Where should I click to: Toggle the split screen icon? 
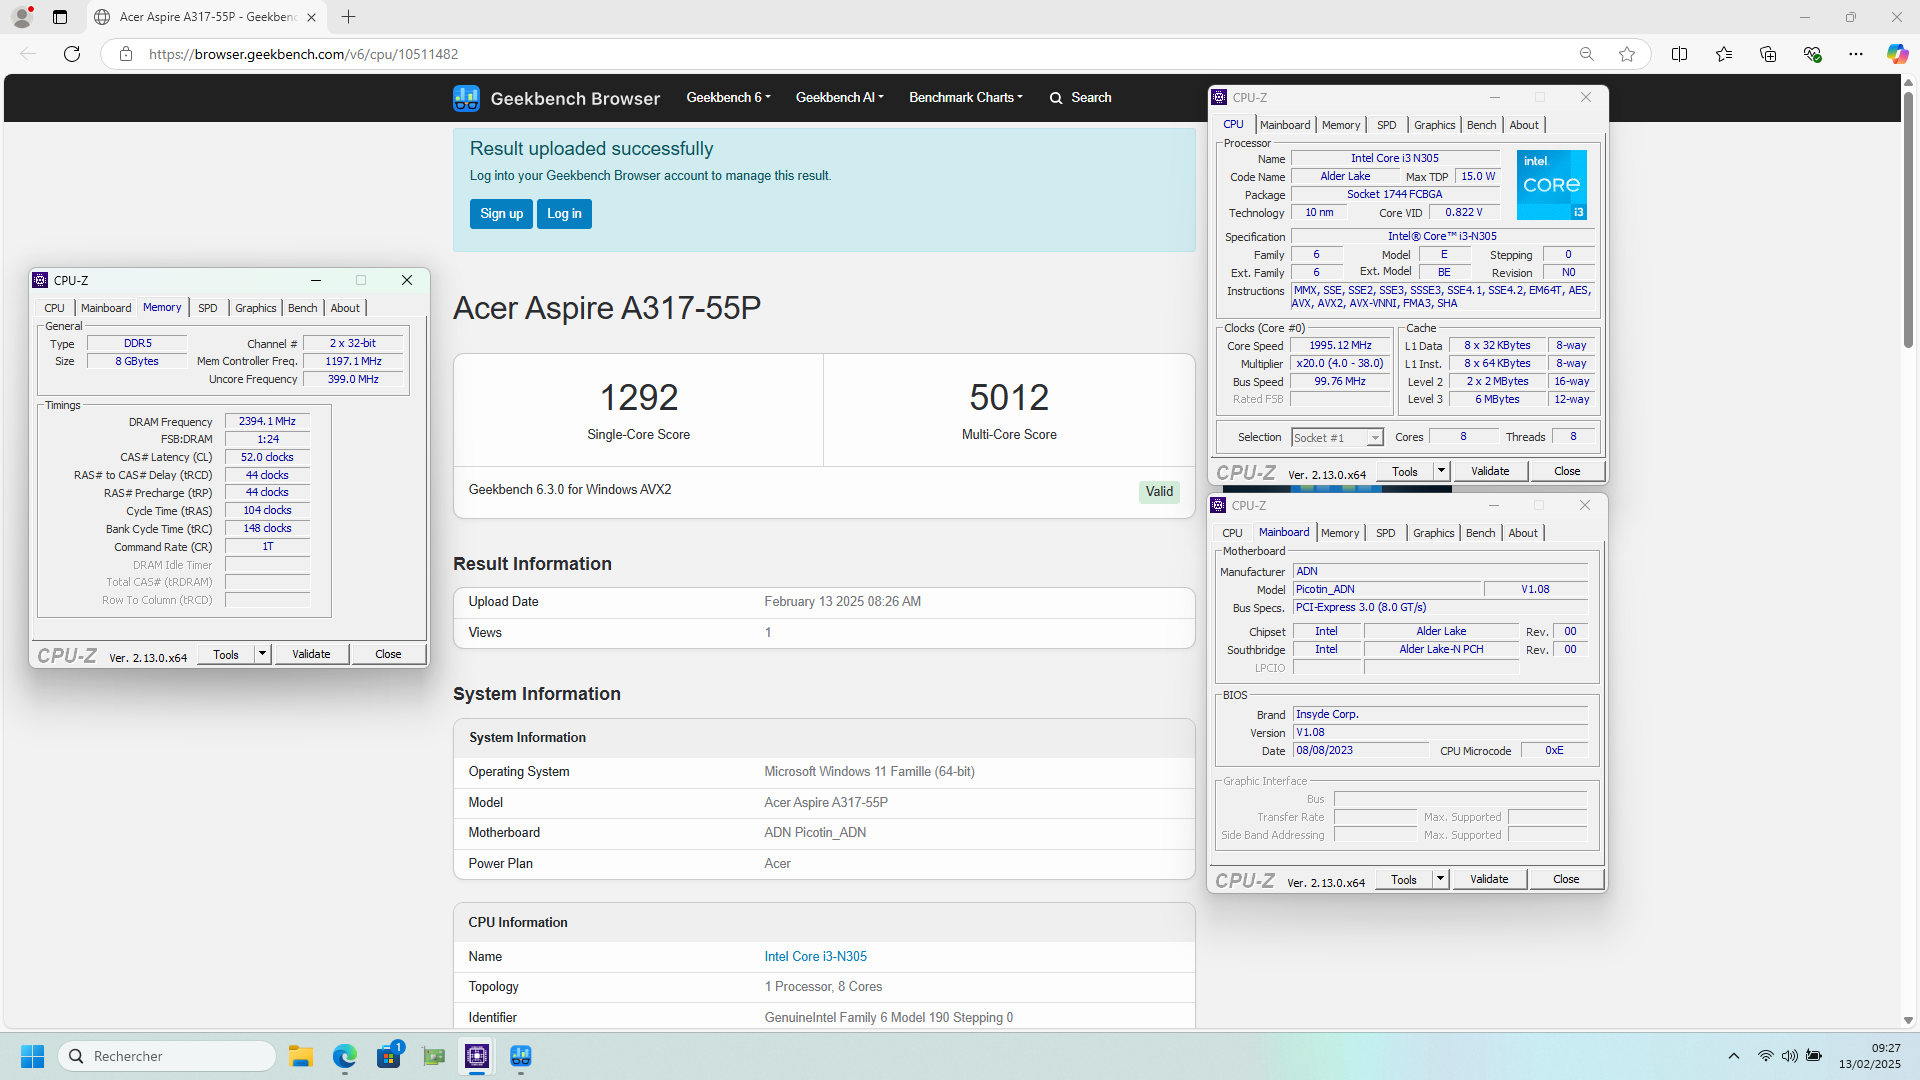click(1679, 54)
